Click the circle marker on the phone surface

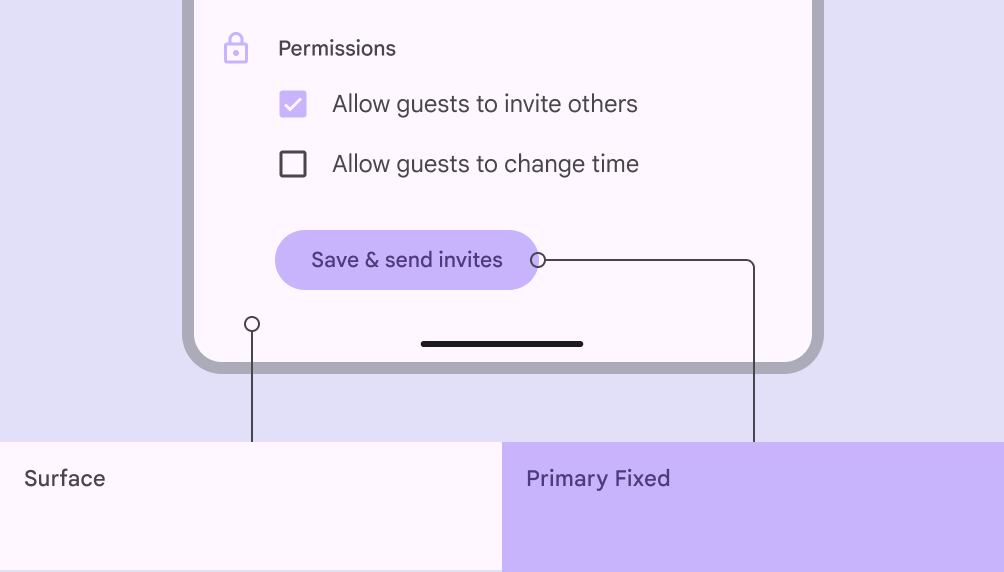point(252,324)
